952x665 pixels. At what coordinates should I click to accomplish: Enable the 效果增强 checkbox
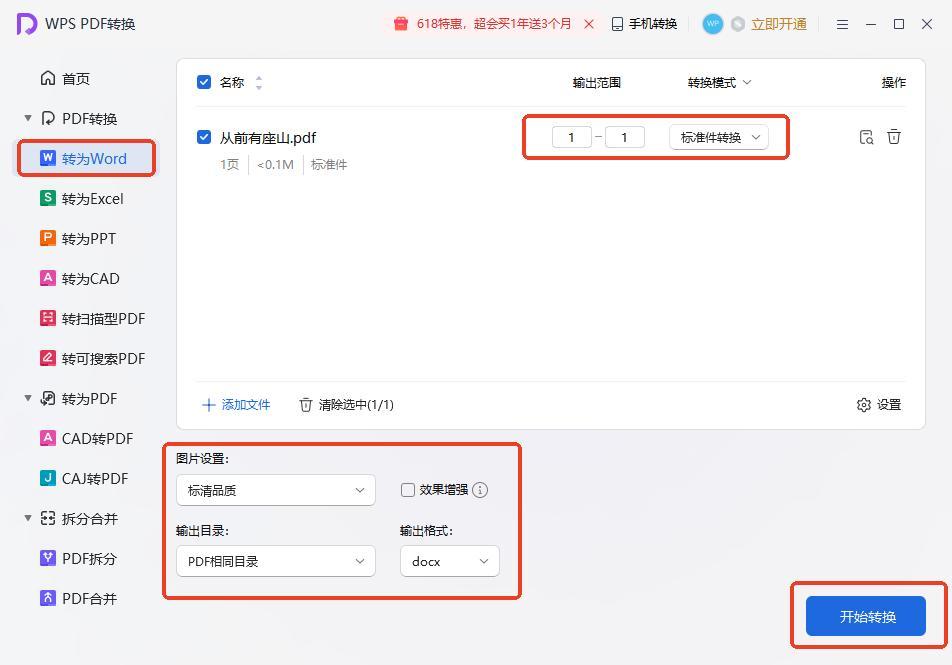tap(408, 490)
